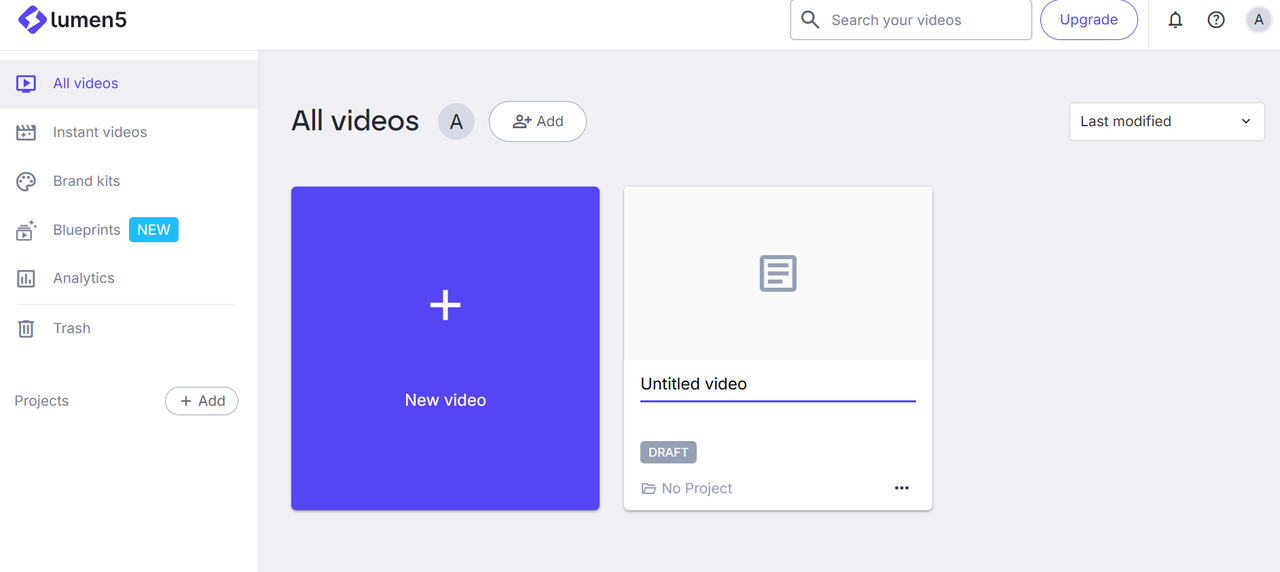1280x572 pixels.
Task: Open notifications bell
Action: pyautogui.click(x=1175, y=20)
